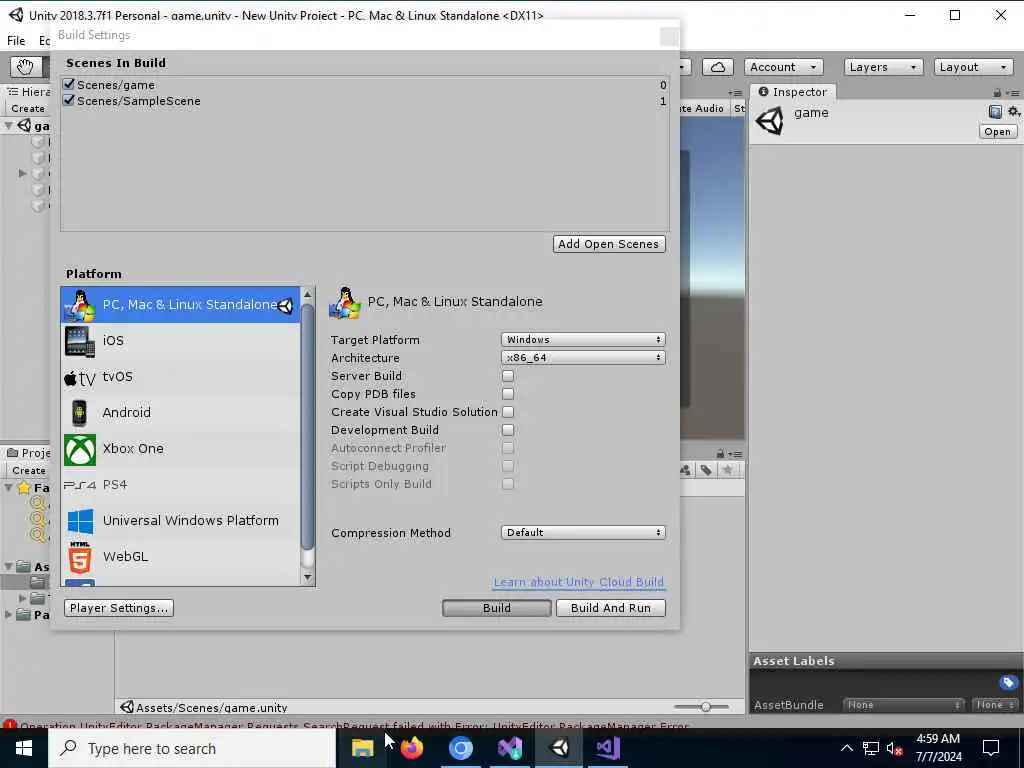The image size is (1024, 768).
Task: Enable Create Visual Studio Solution checkbox
Action: [x=507, y=412]
